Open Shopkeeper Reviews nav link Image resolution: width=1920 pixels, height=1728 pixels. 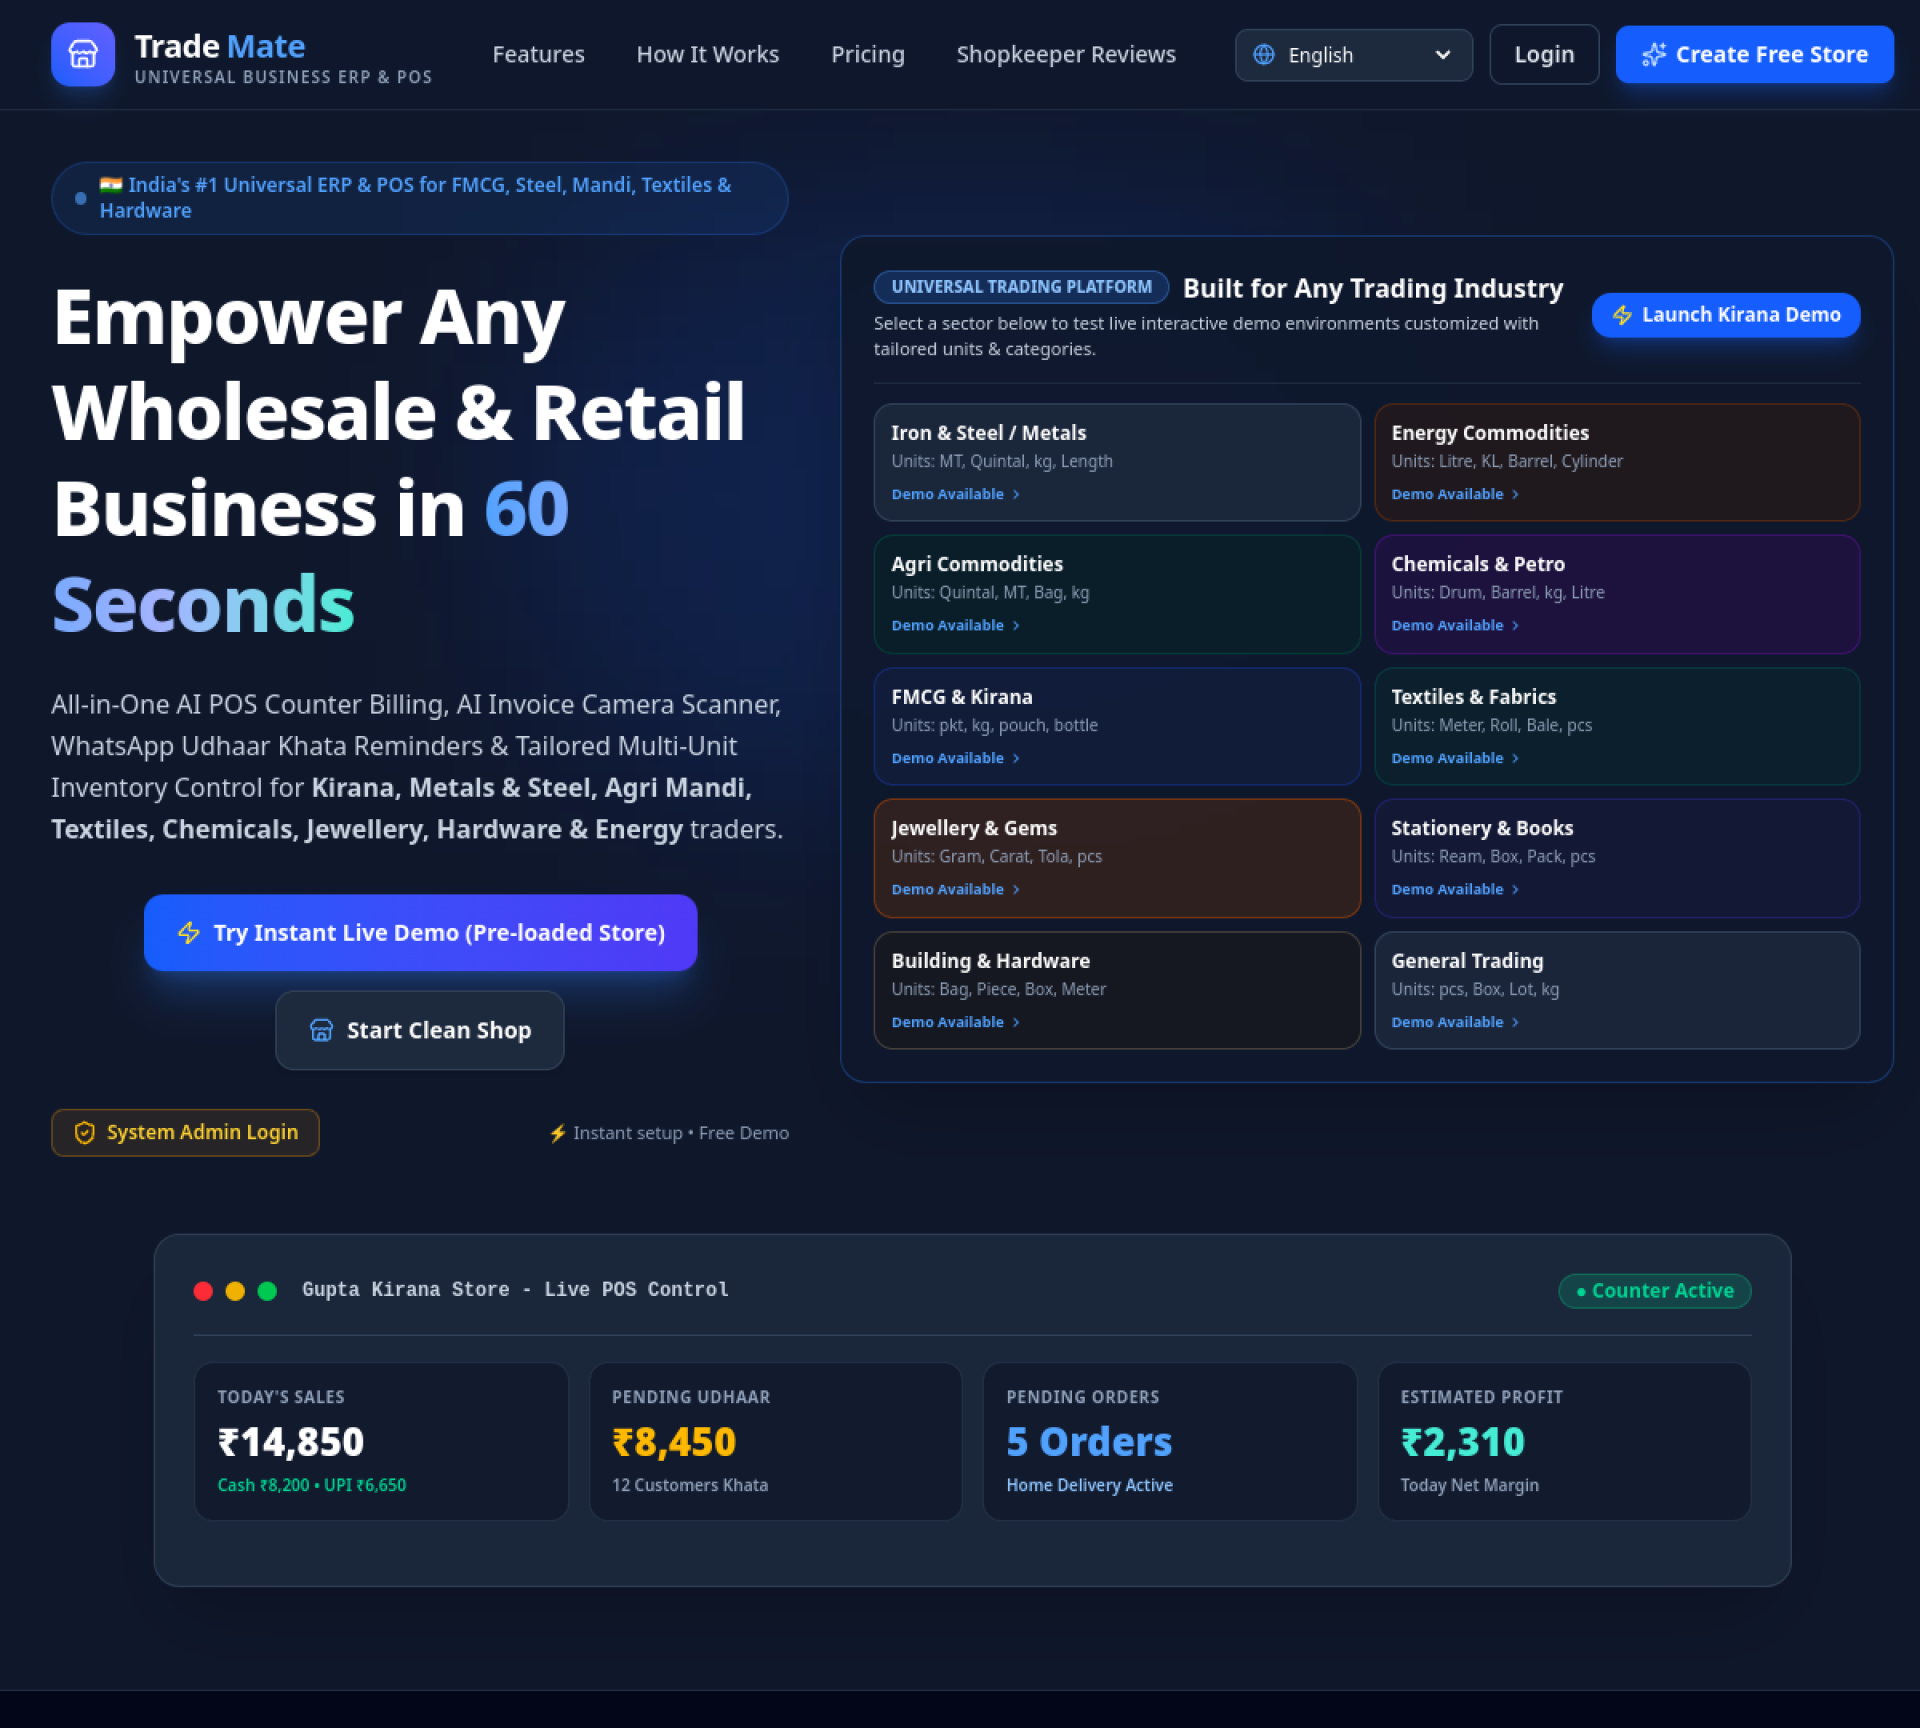1066,54
